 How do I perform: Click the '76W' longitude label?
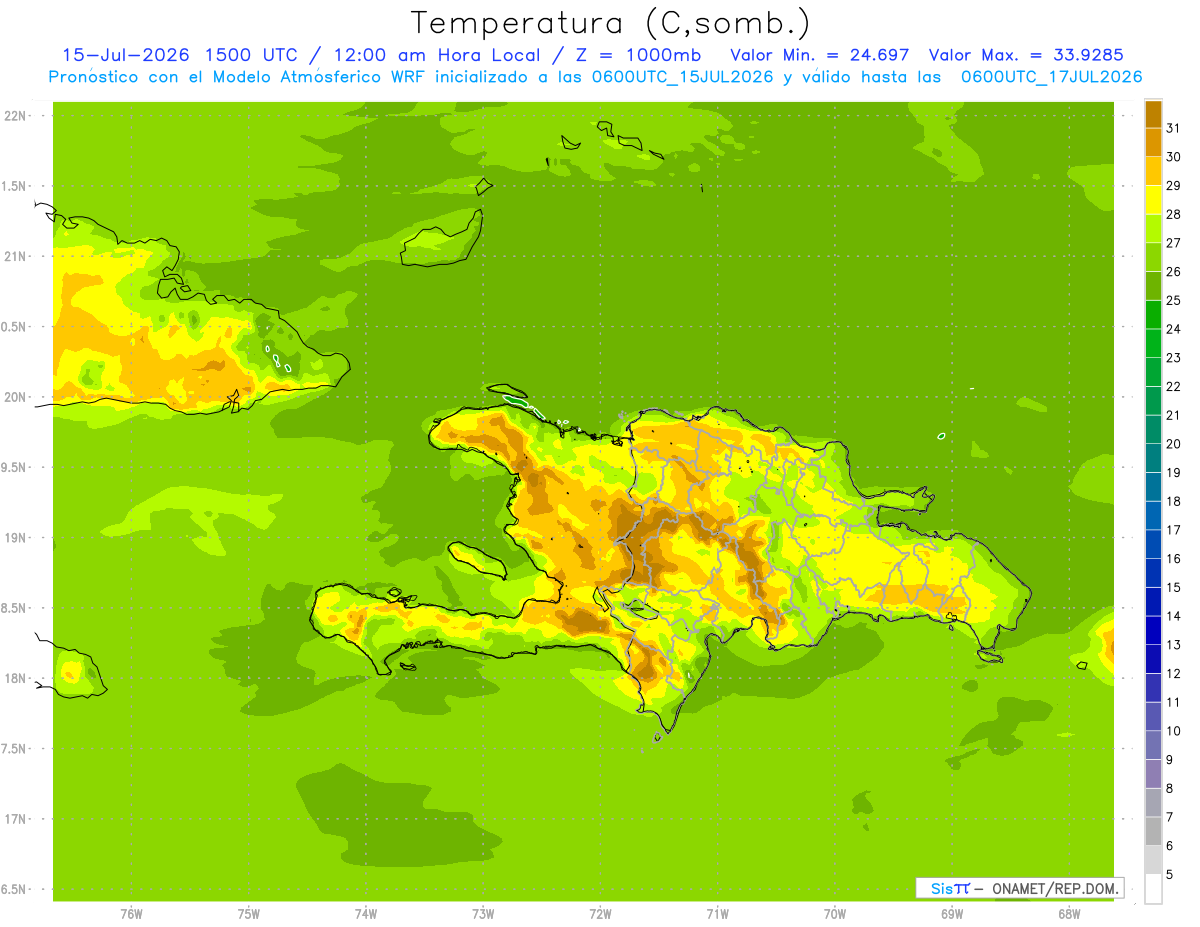pyautogui.click(x=131, y=913)
